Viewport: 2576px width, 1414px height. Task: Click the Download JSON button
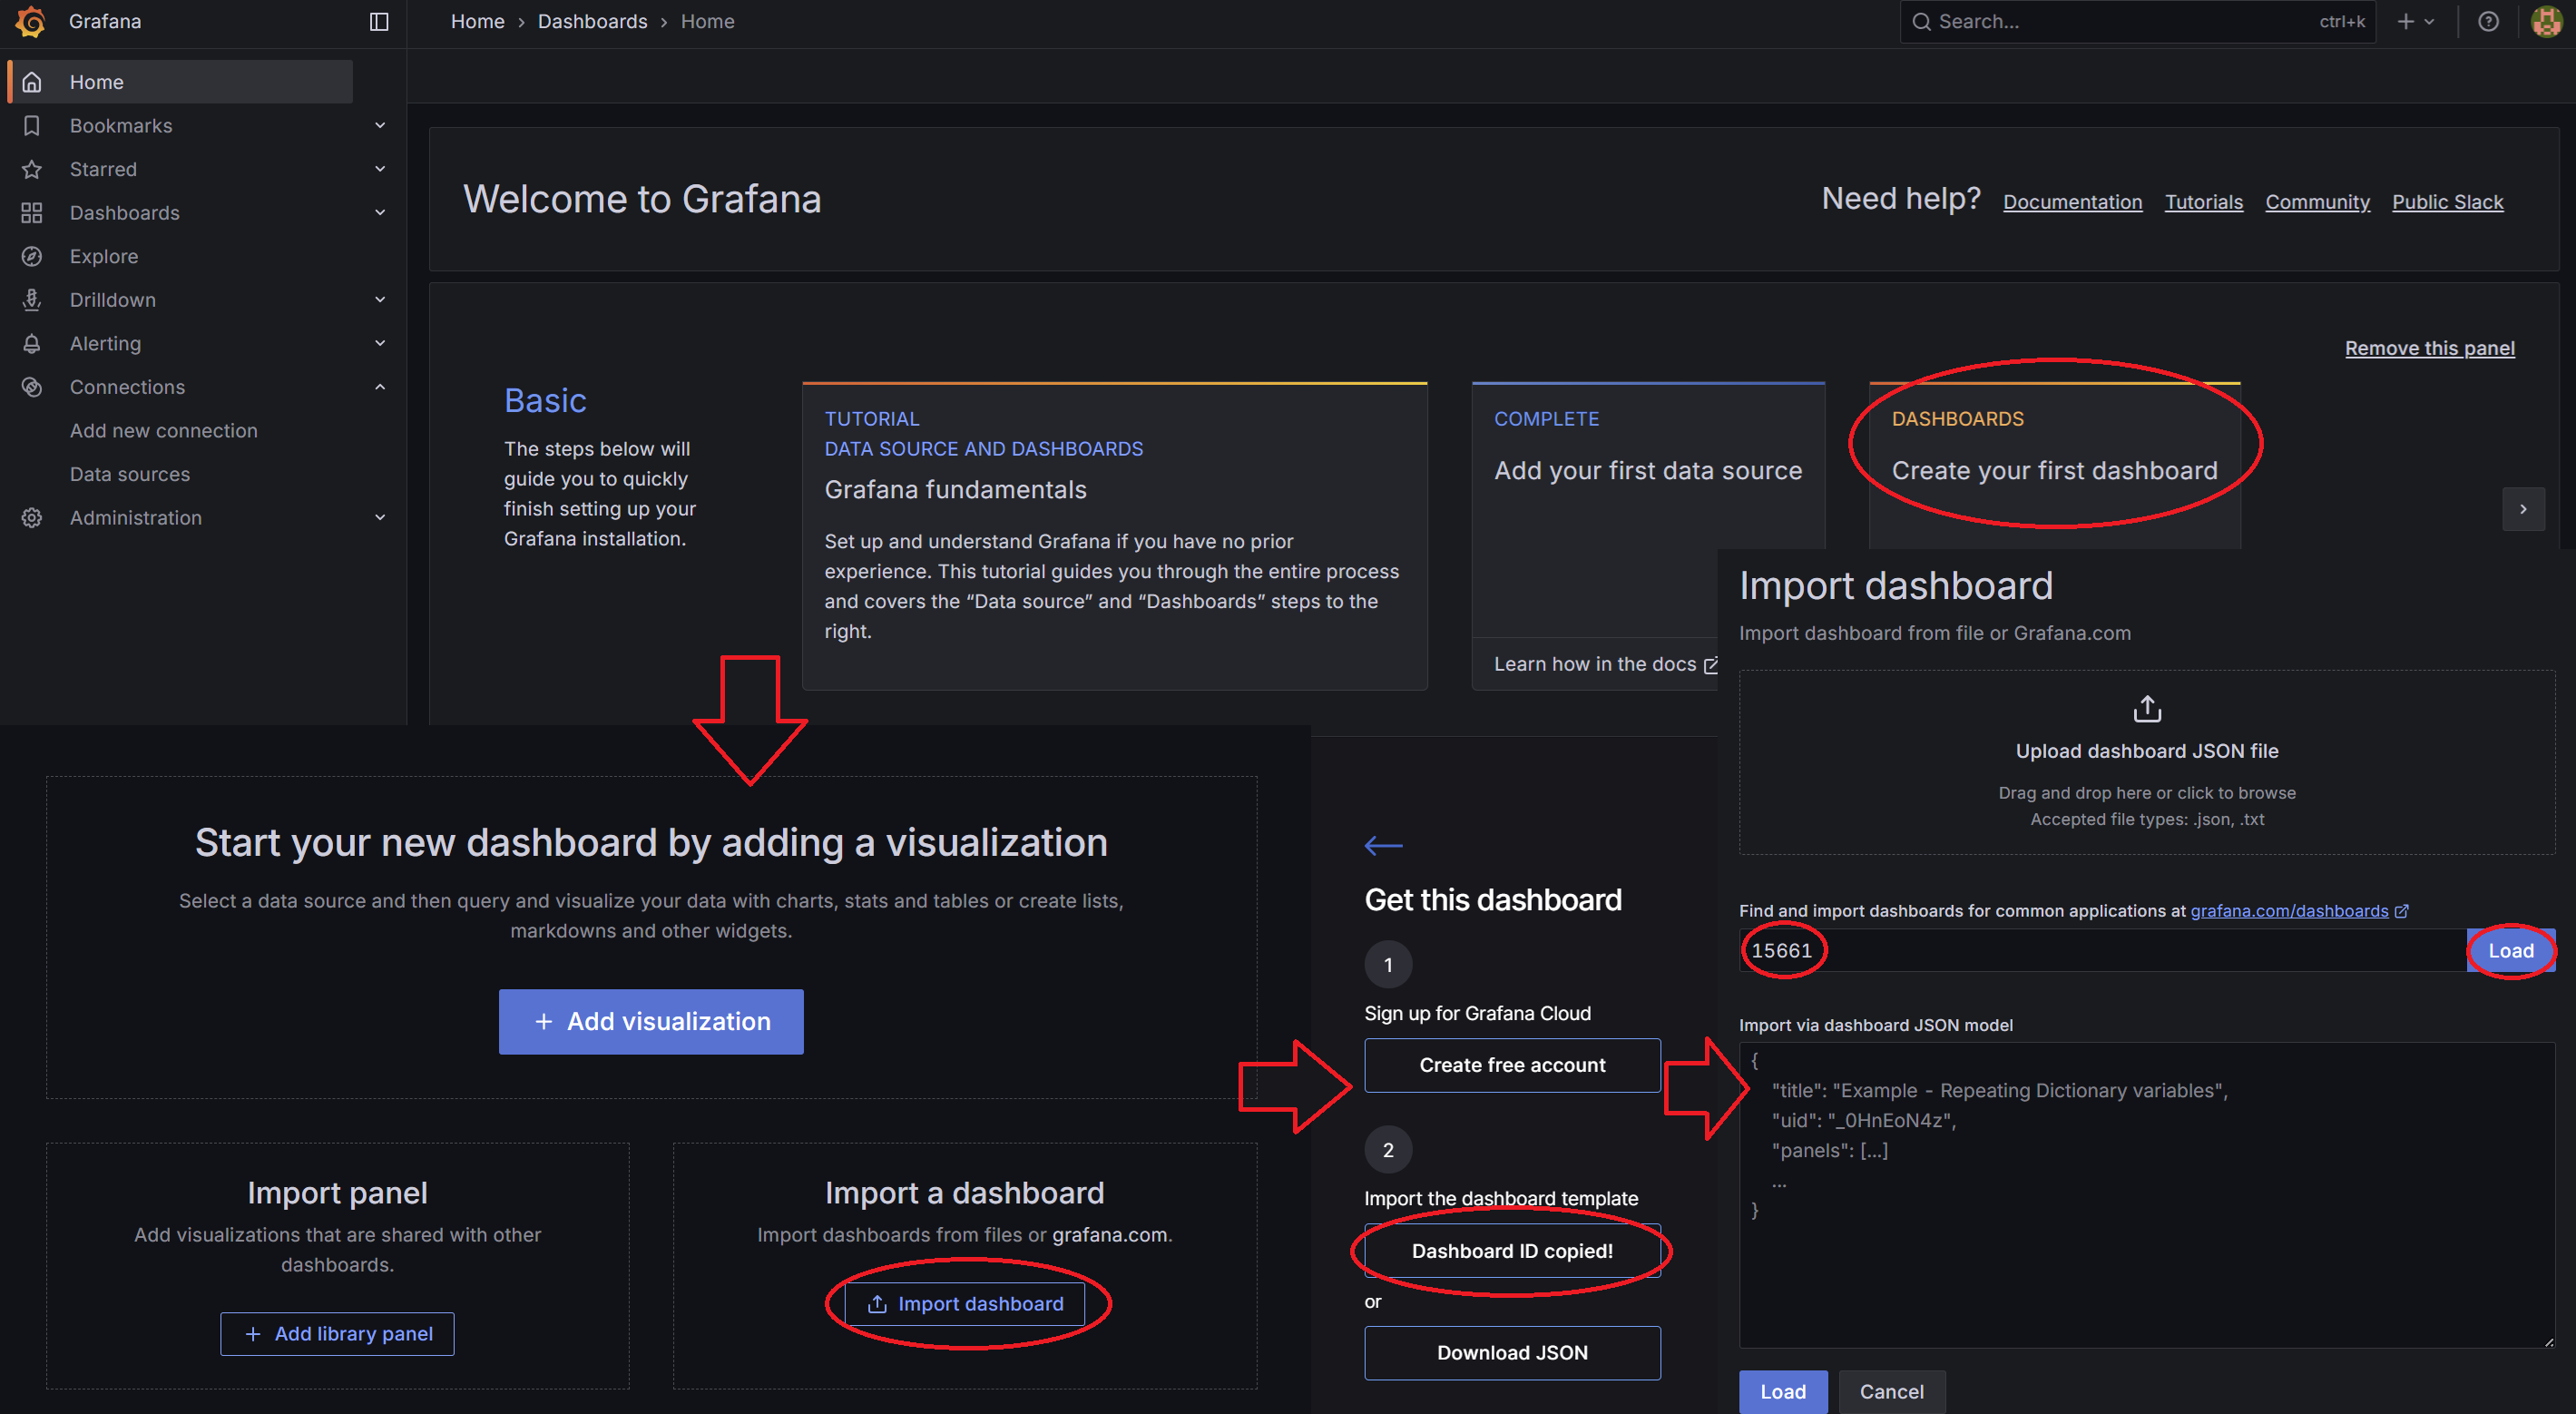pos(1512,1352)
